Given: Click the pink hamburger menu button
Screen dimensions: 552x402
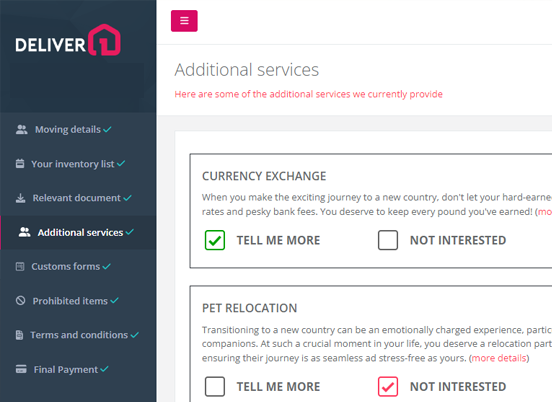Looking at the screenshot, I should tap(184, 21).
